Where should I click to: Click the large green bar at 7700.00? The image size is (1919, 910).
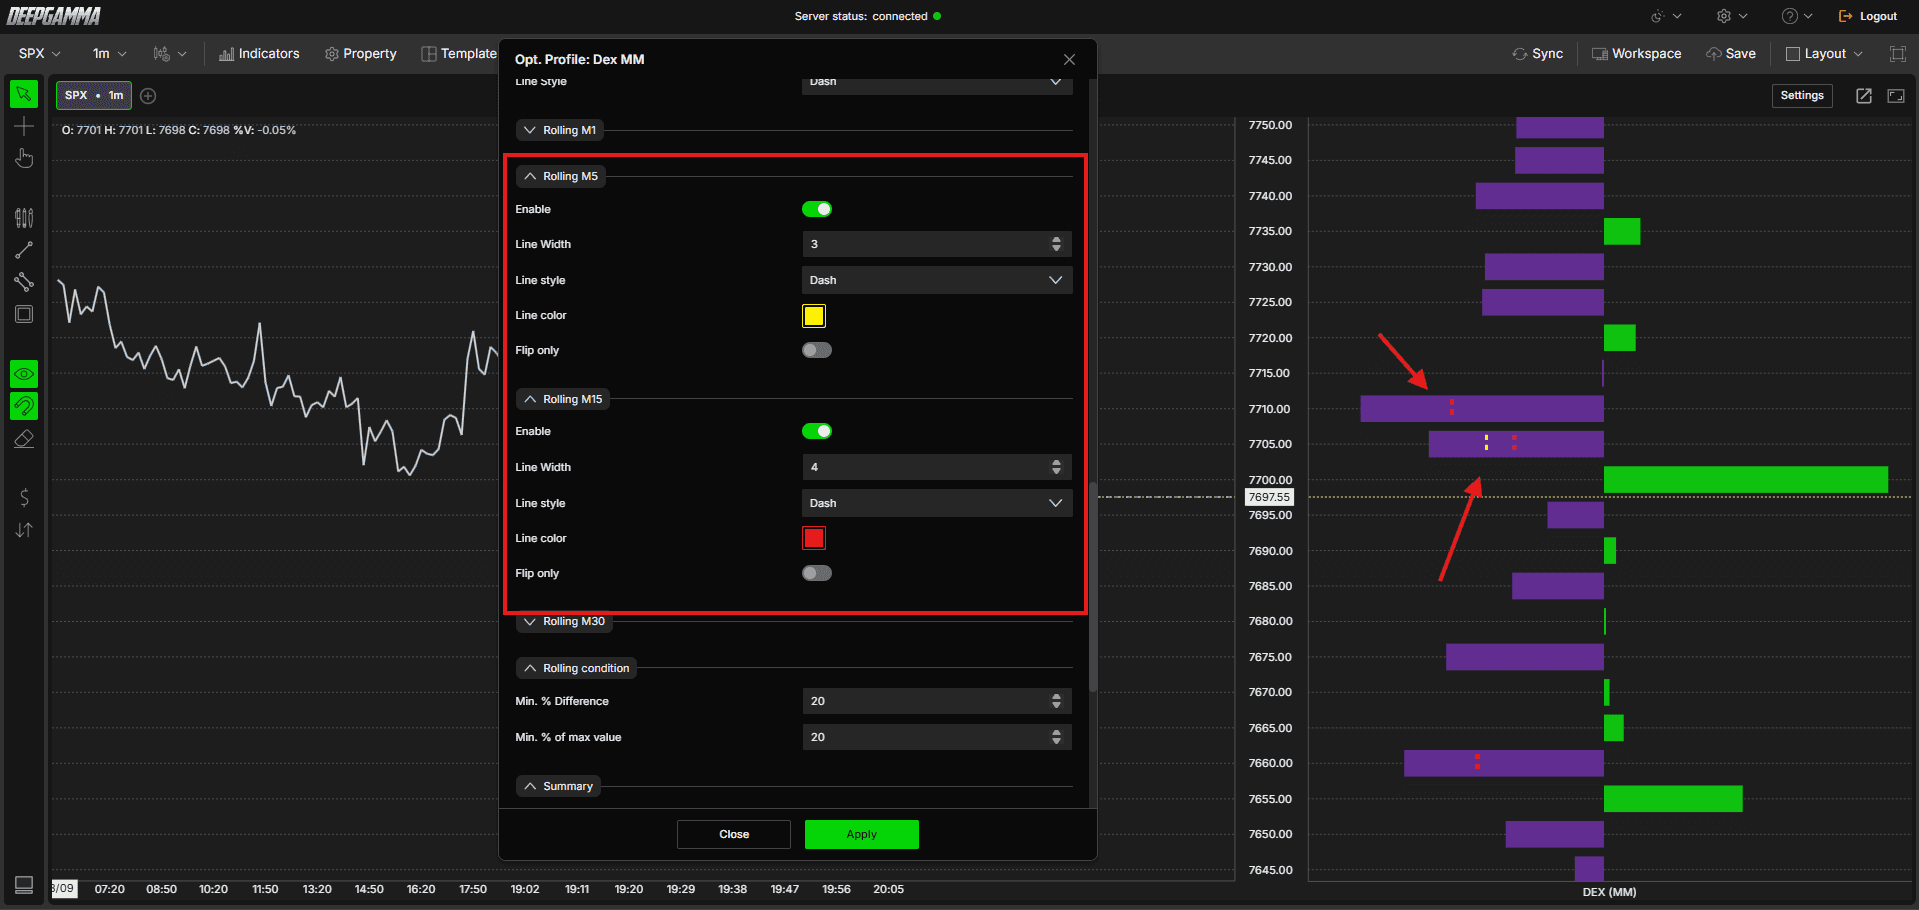(1746, 480)
